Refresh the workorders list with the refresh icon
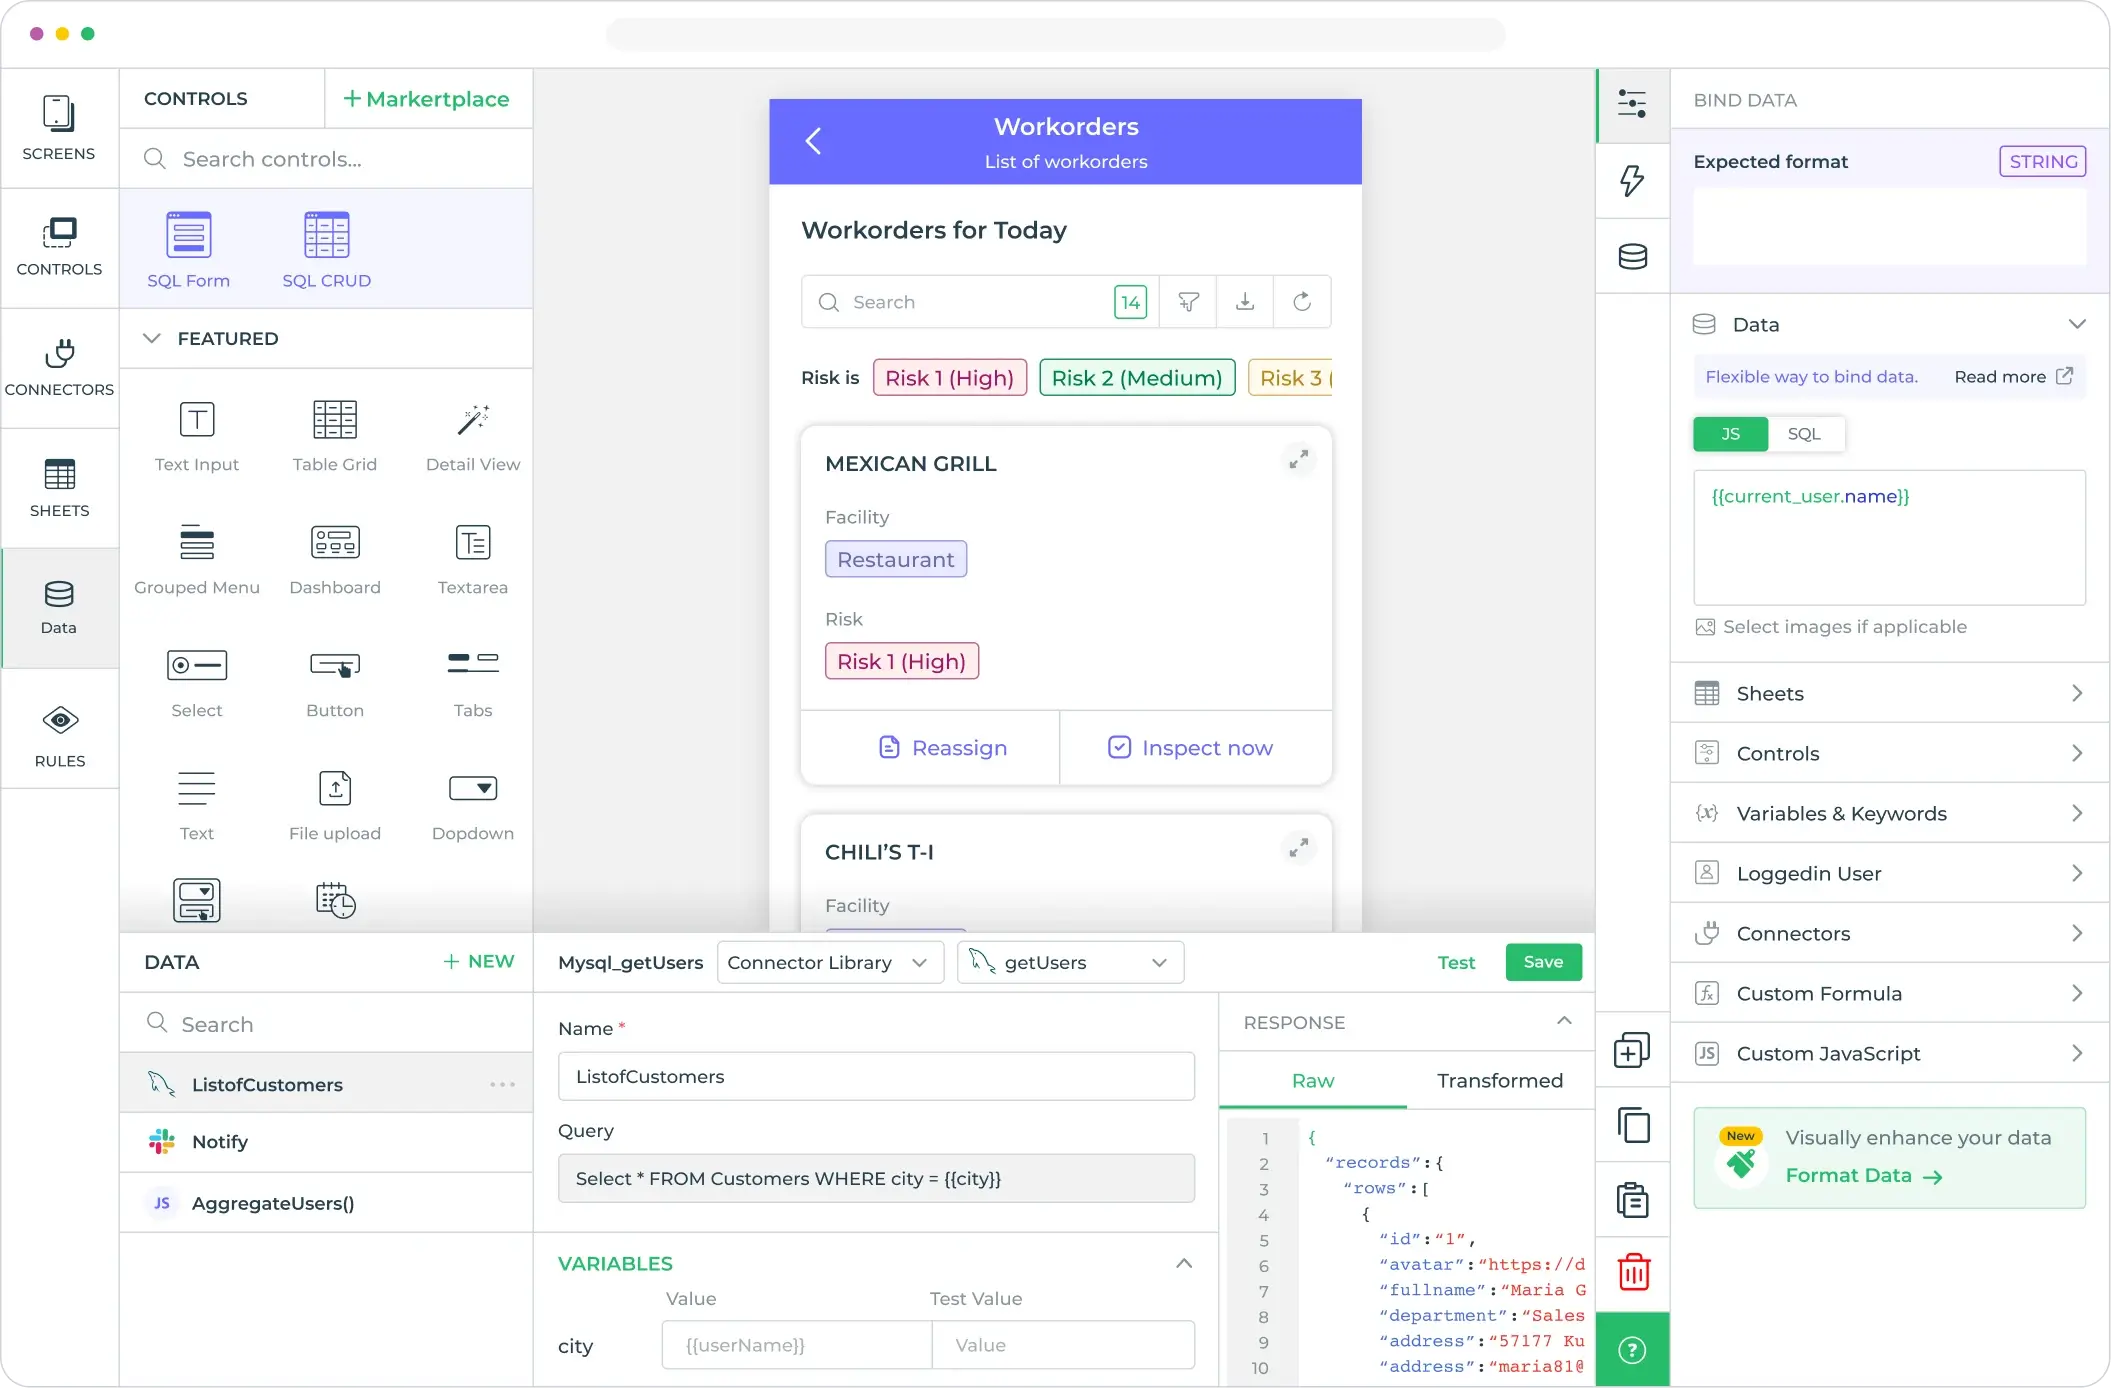Image resolution: width=2111 pixels, height=1388 pixels. click(x=1302, y=301)
